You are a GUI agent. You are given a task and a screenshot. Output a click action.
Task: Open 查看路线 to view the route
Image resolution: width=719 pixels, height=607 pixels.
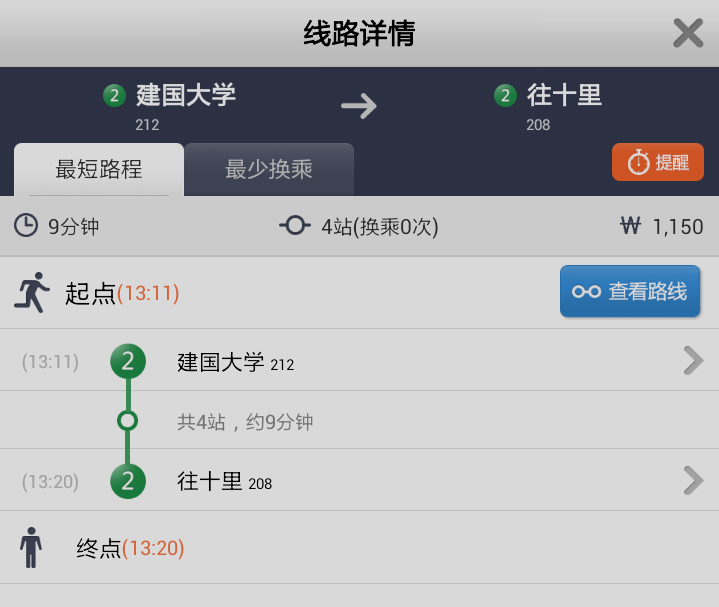tap(630, 291)
